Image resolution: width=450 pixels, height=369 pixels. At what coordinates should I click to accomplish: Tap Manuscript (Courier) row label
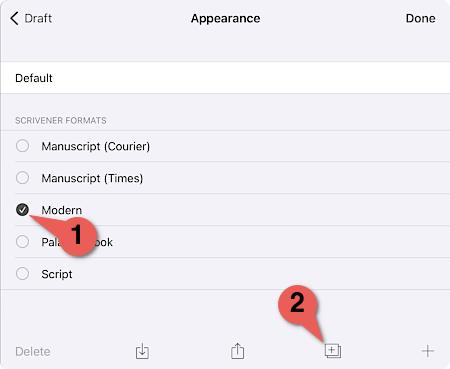tap(96, 146)
